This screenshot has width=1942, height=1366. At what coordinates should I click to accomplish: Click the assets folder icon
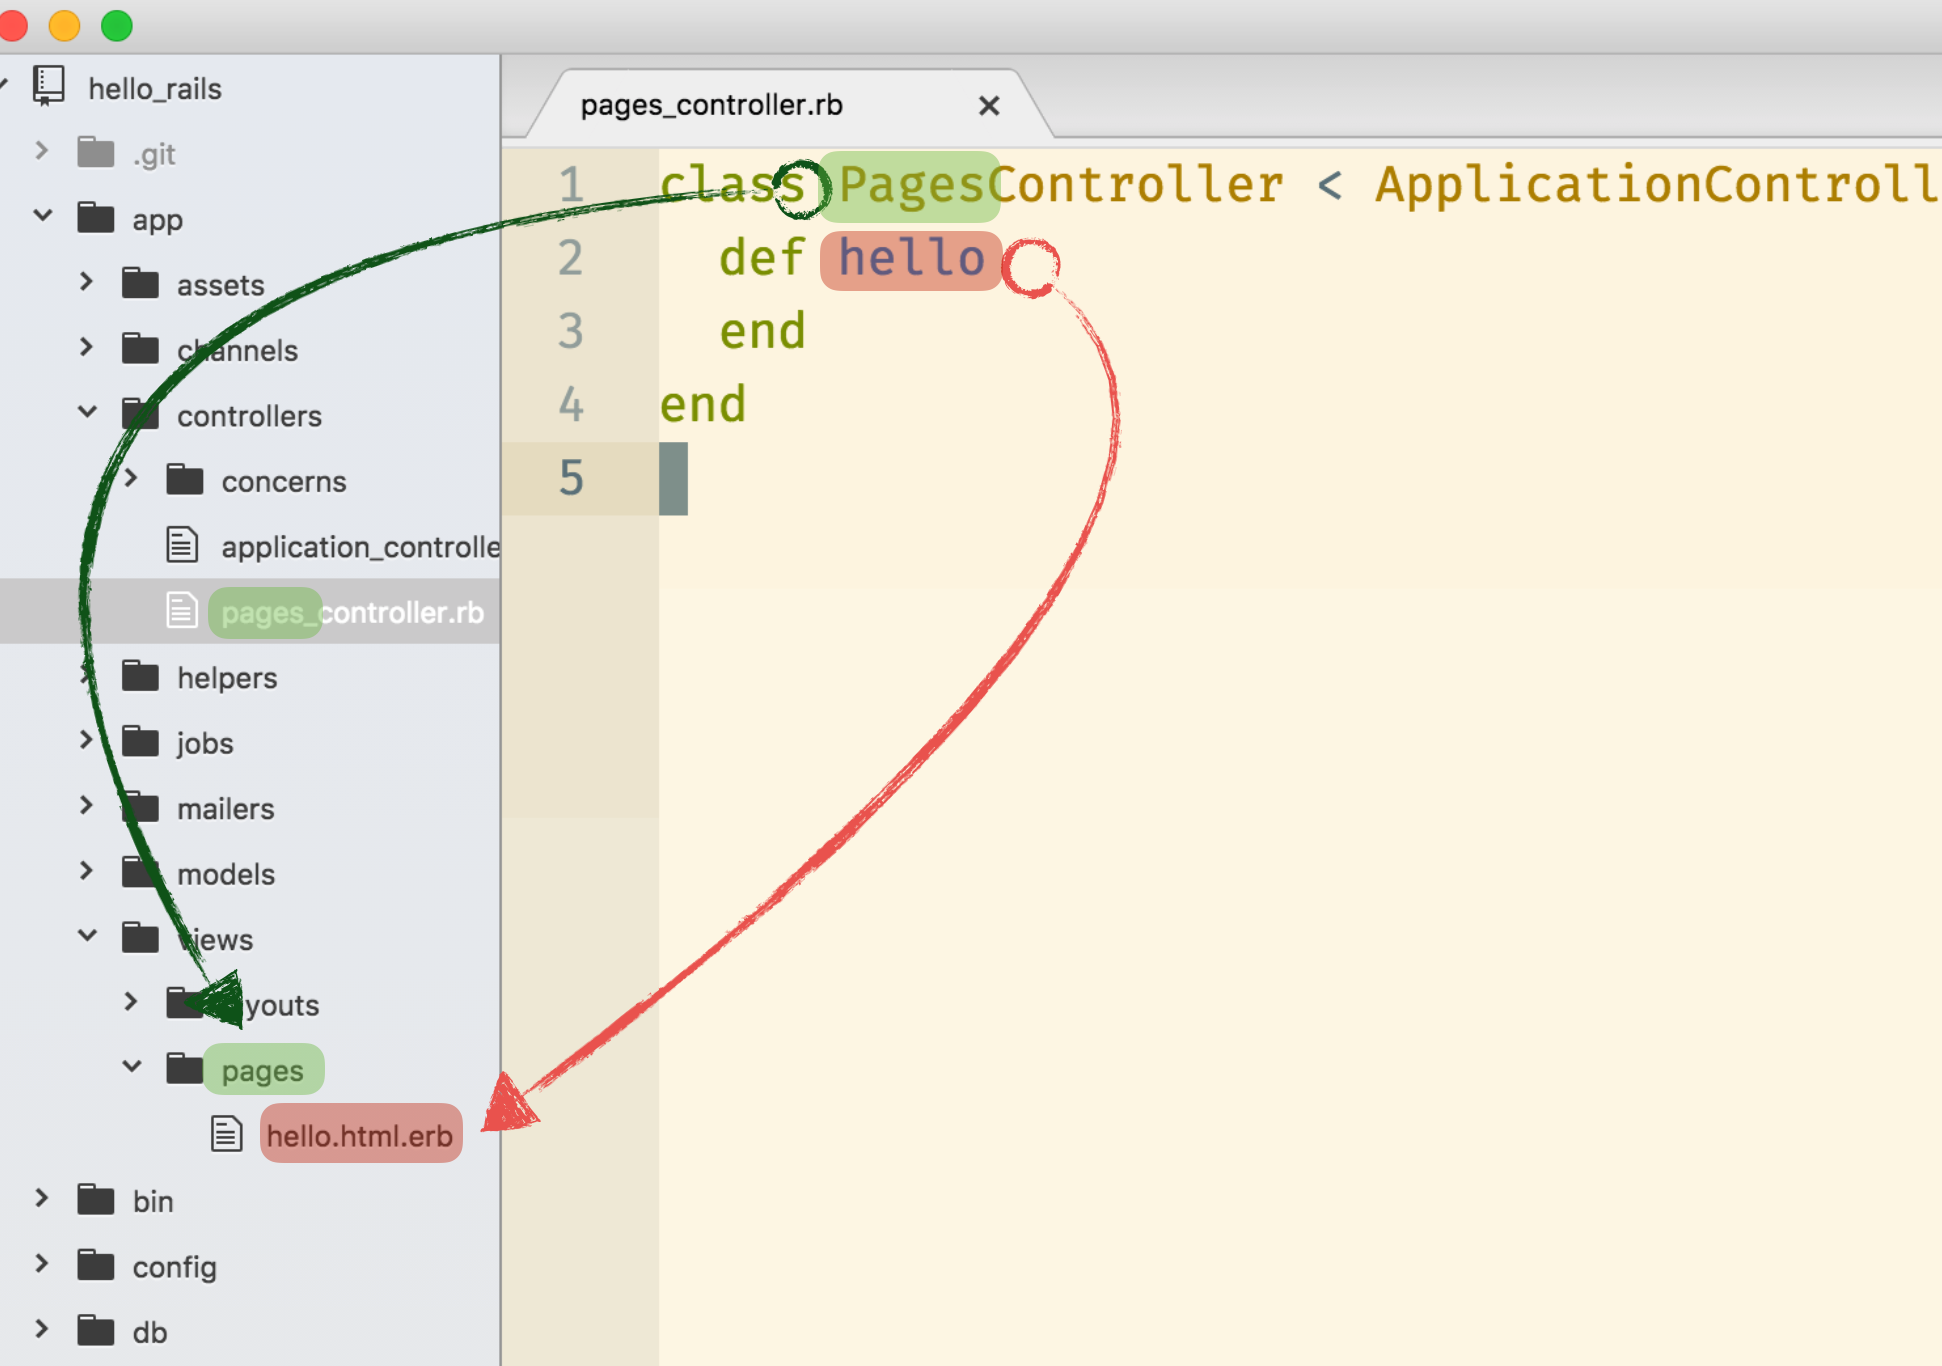[140, 284]
